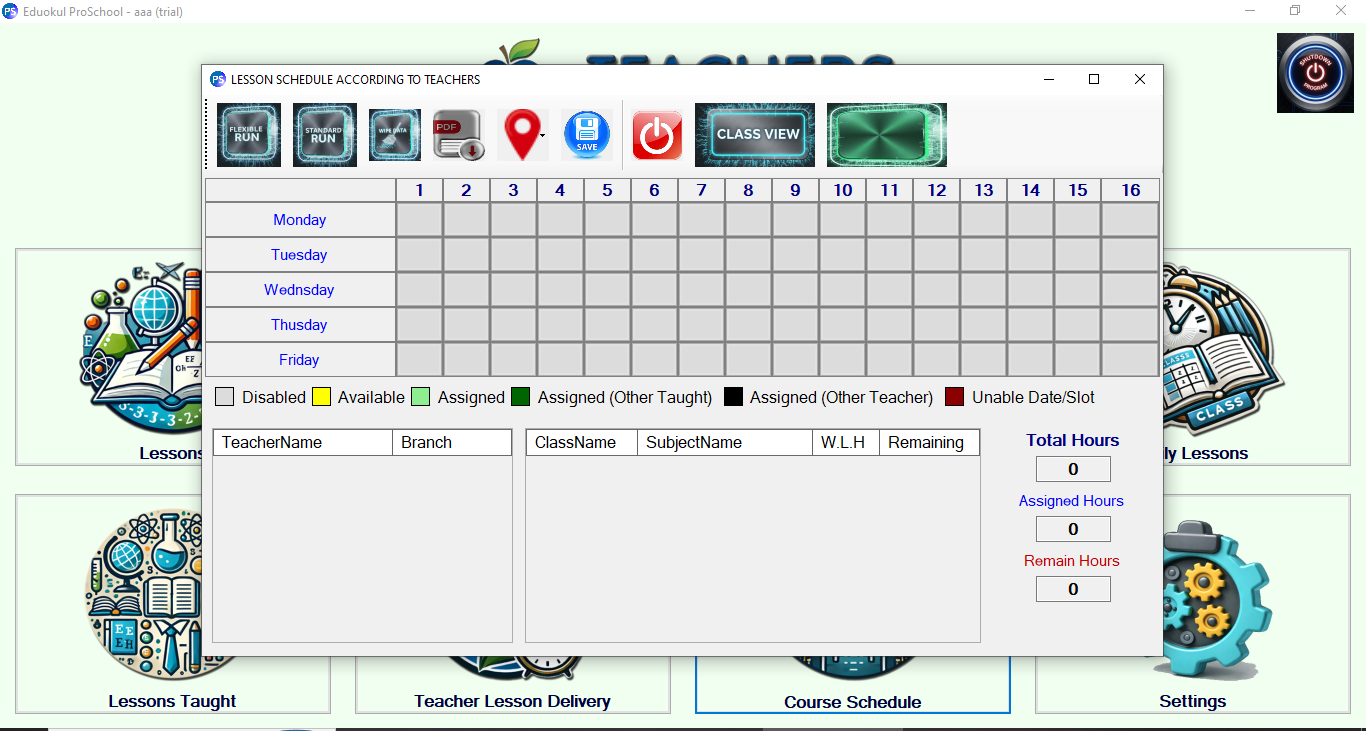The image size is (1366, 731).
Task: Click the Remaining column header
Action: pyautogui.click(x=929, y=442)
